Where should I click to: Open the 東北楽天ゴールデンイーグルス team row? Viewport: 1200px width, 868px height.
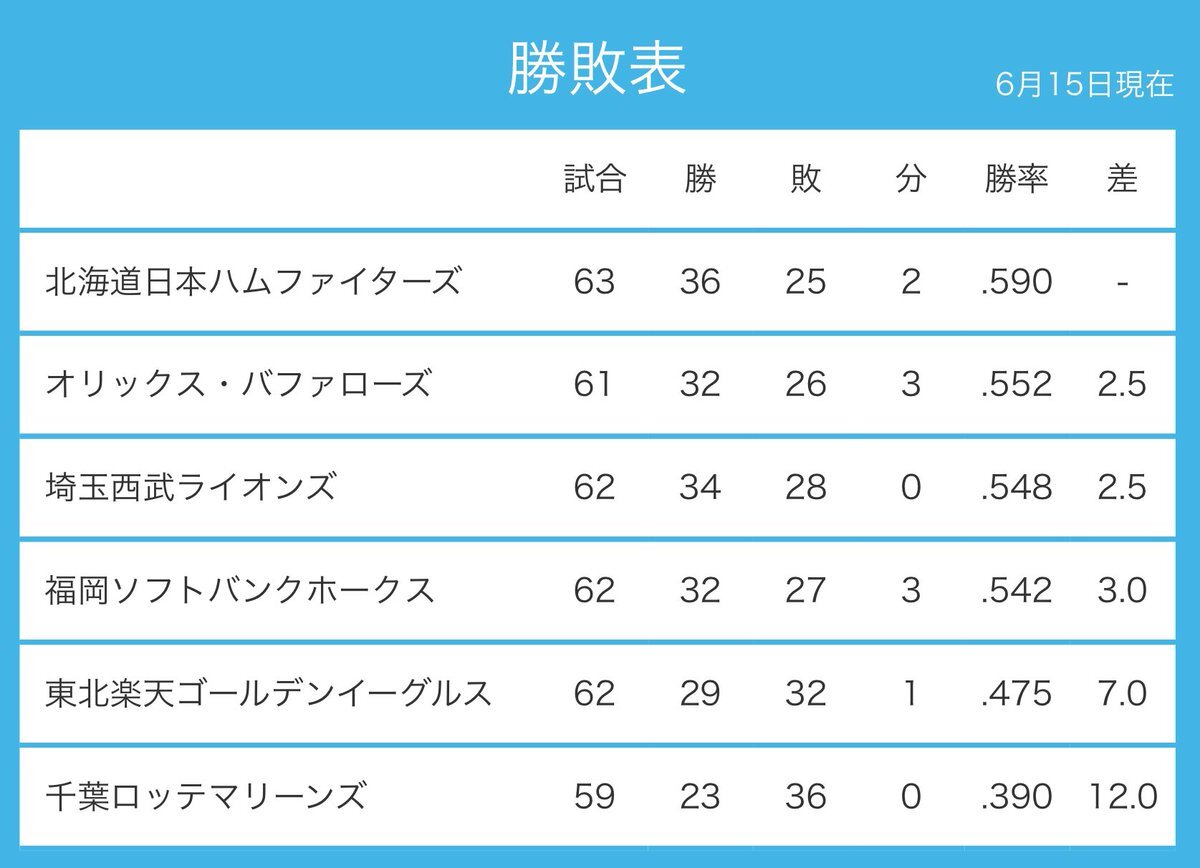[598, 692]
